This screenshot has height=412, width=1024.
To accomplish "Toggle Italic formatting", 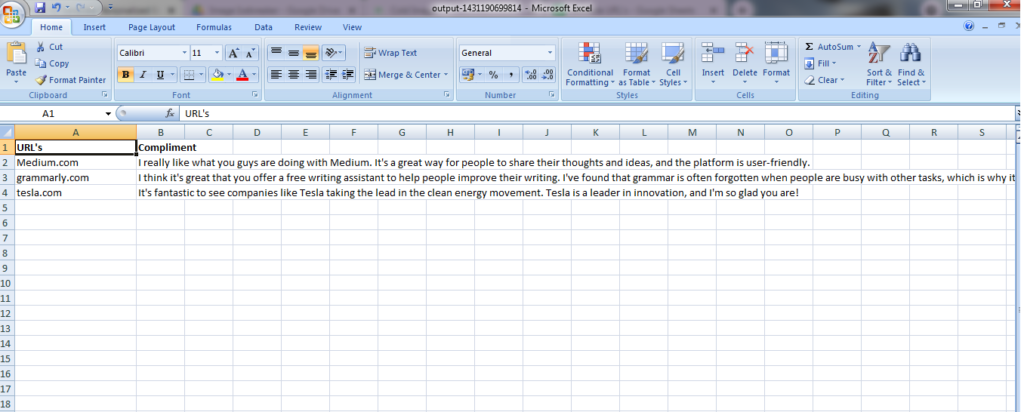I will tap(142, 74).
